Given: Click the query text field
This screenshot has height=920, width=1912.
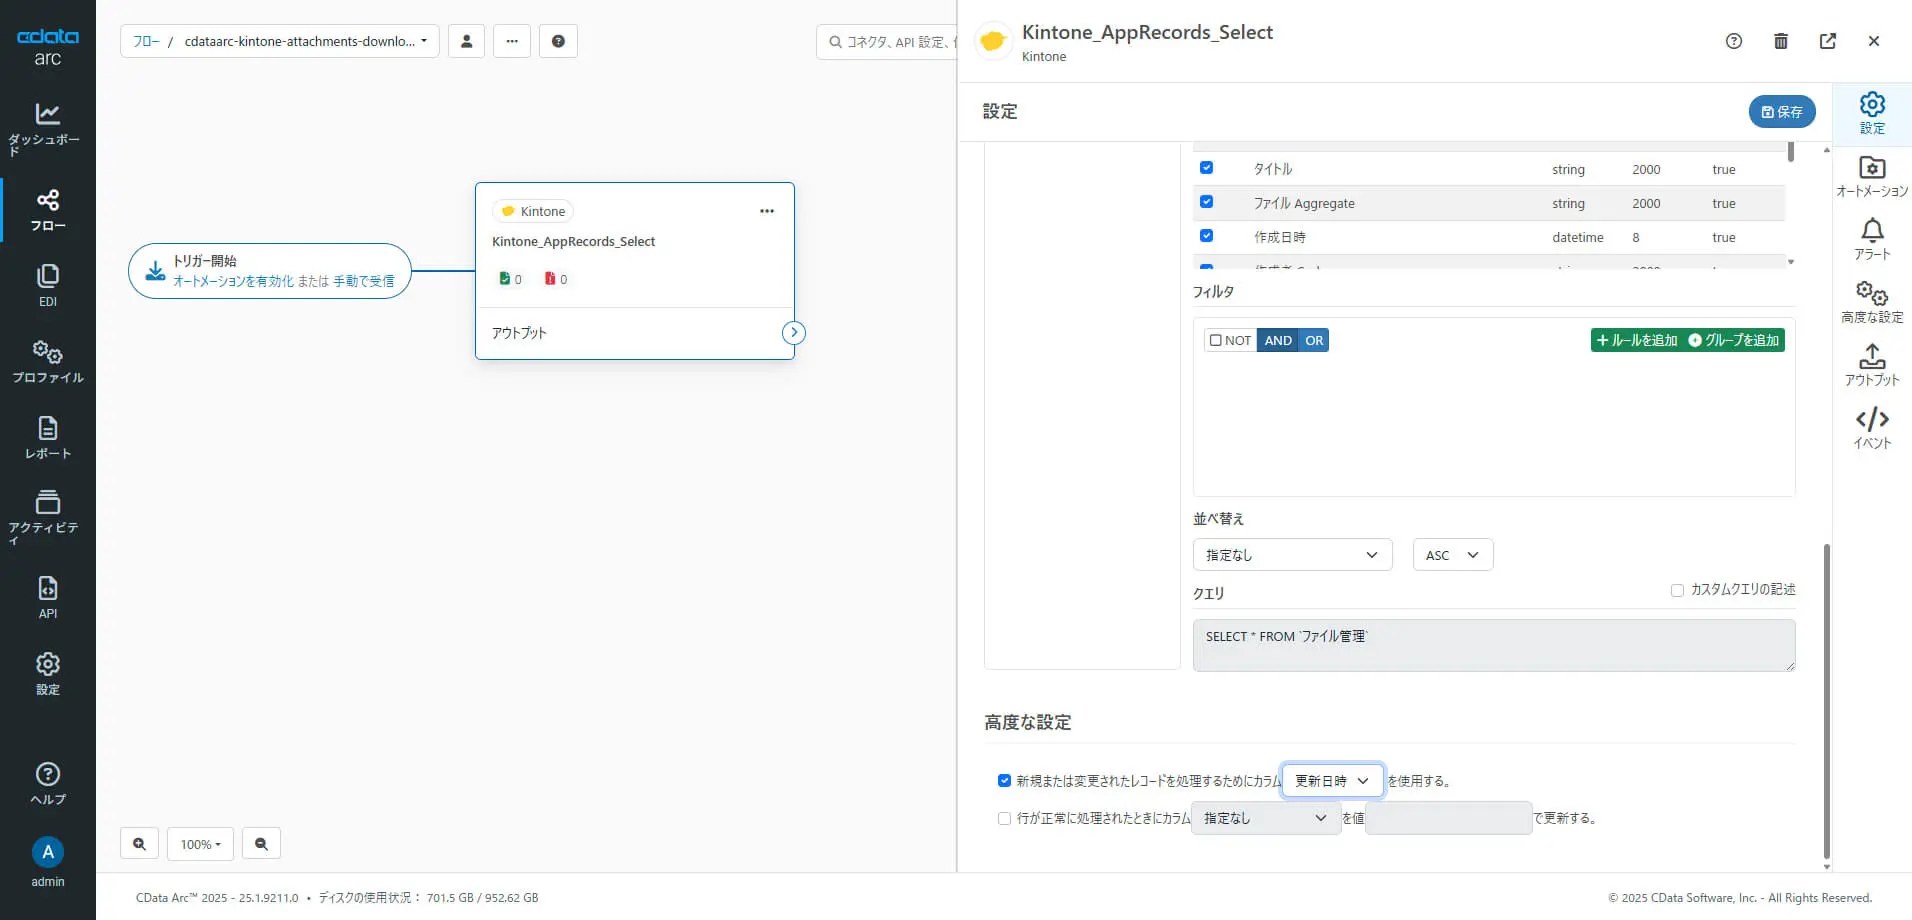Looking at the screenshot, I should [1493, 645].
